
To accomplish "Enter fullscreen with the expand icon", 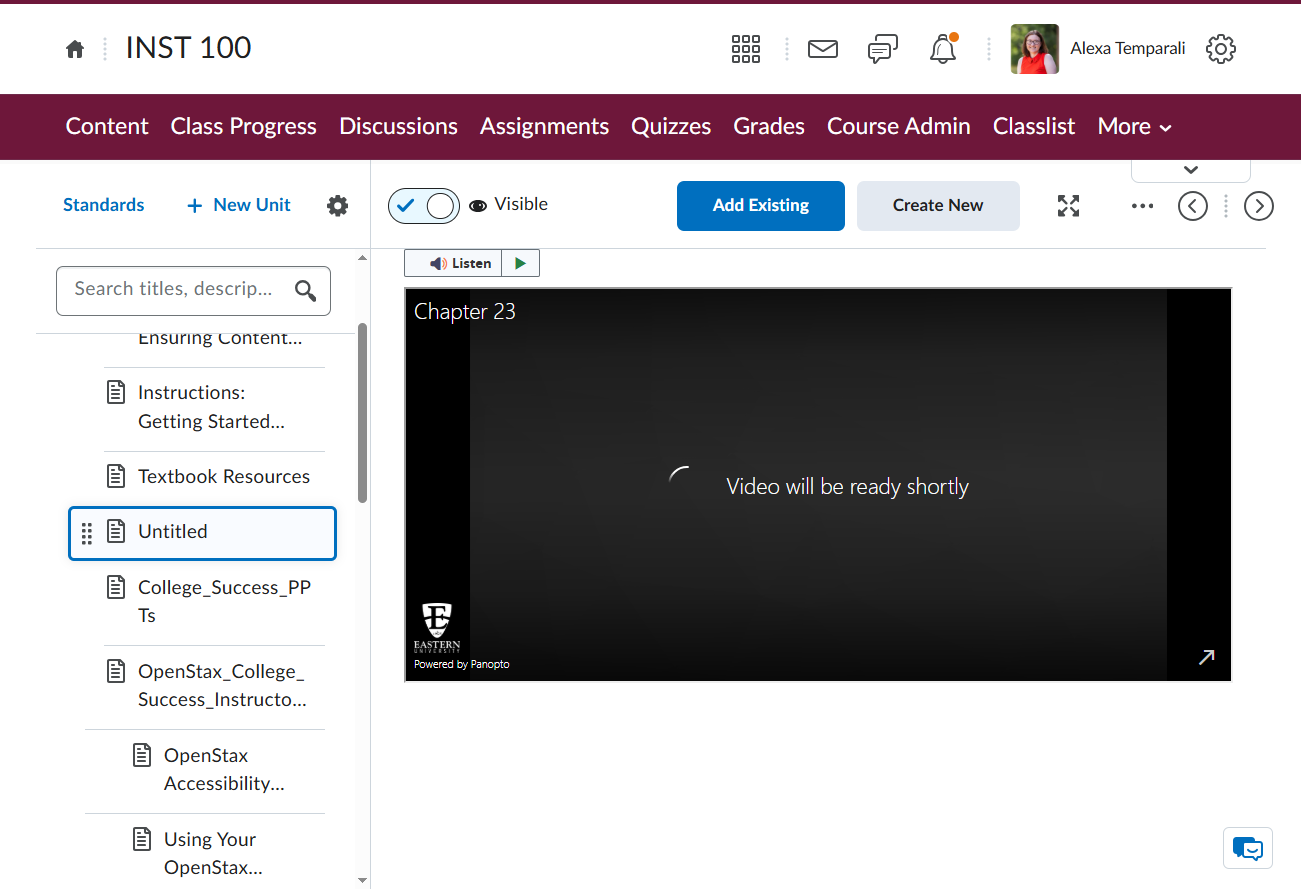I will (x=1069, y=206).
